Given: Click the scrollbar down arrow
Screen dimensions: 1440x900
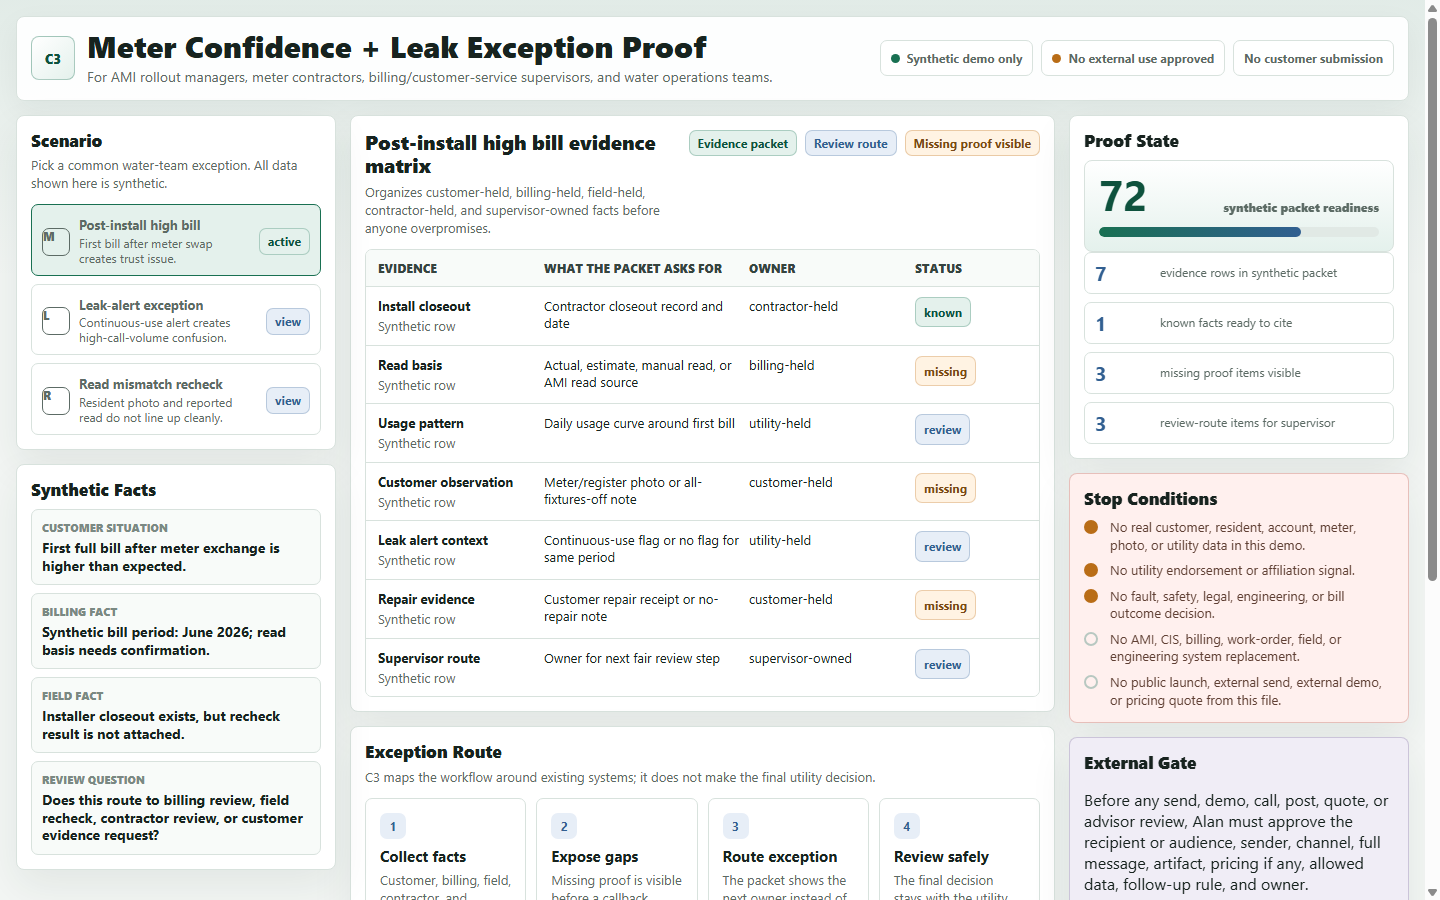Looking at the screenshot, I should click(x=1432, y=892).
